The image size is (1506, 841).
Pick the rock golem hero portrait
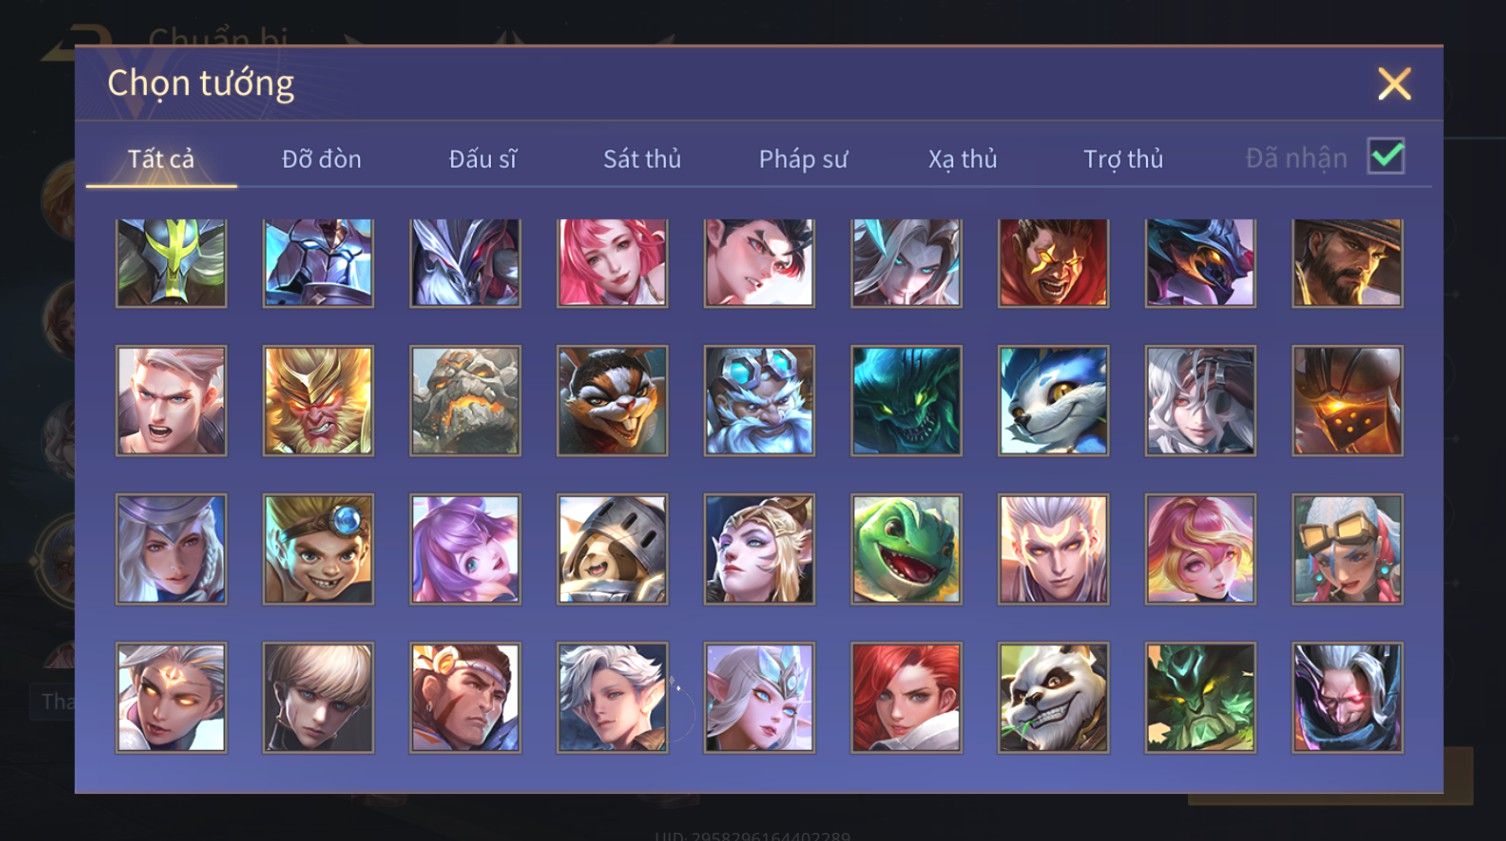465,401
